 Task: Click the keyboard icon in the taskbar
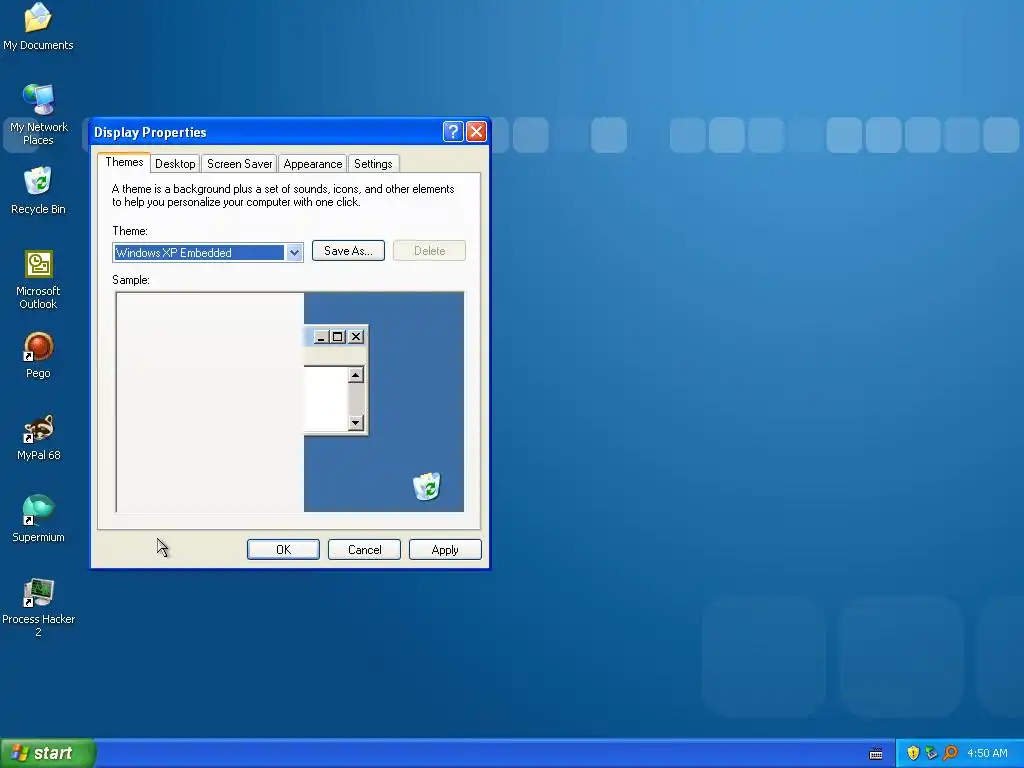point(876,754)
